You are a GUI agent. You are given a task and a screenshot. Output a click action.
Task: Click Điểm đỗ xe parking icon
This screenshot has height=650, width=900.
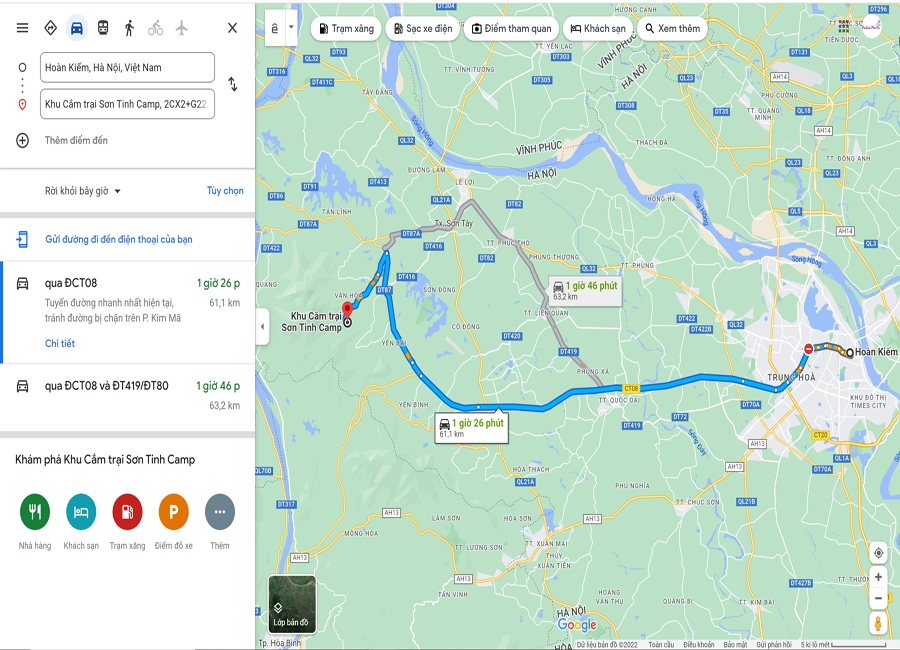173,512
